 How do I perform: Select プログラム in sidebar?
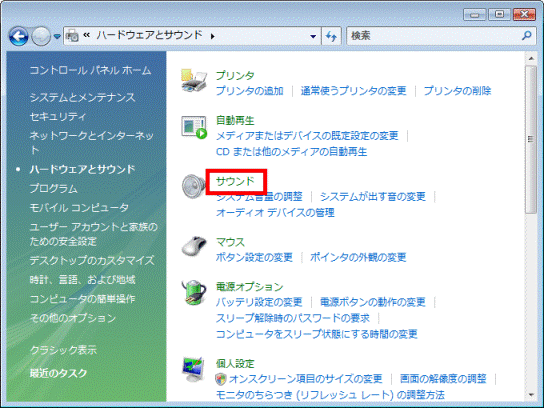[x=53, y=188]
